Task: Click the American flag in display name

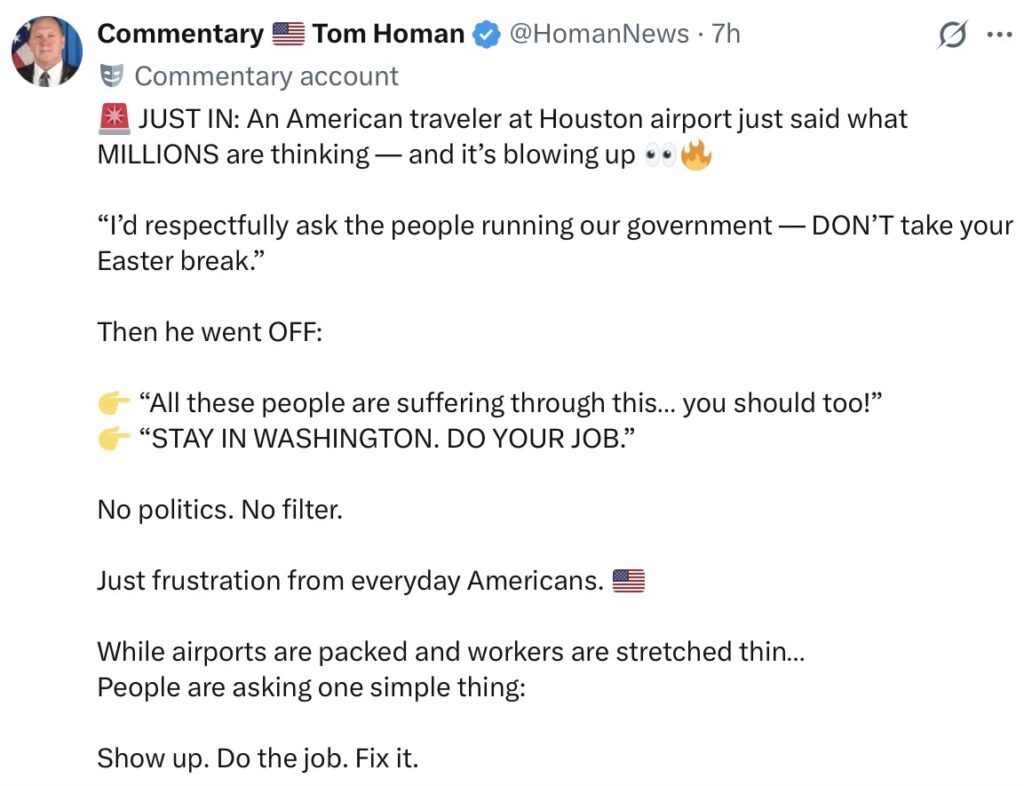Action: point(288,34)
